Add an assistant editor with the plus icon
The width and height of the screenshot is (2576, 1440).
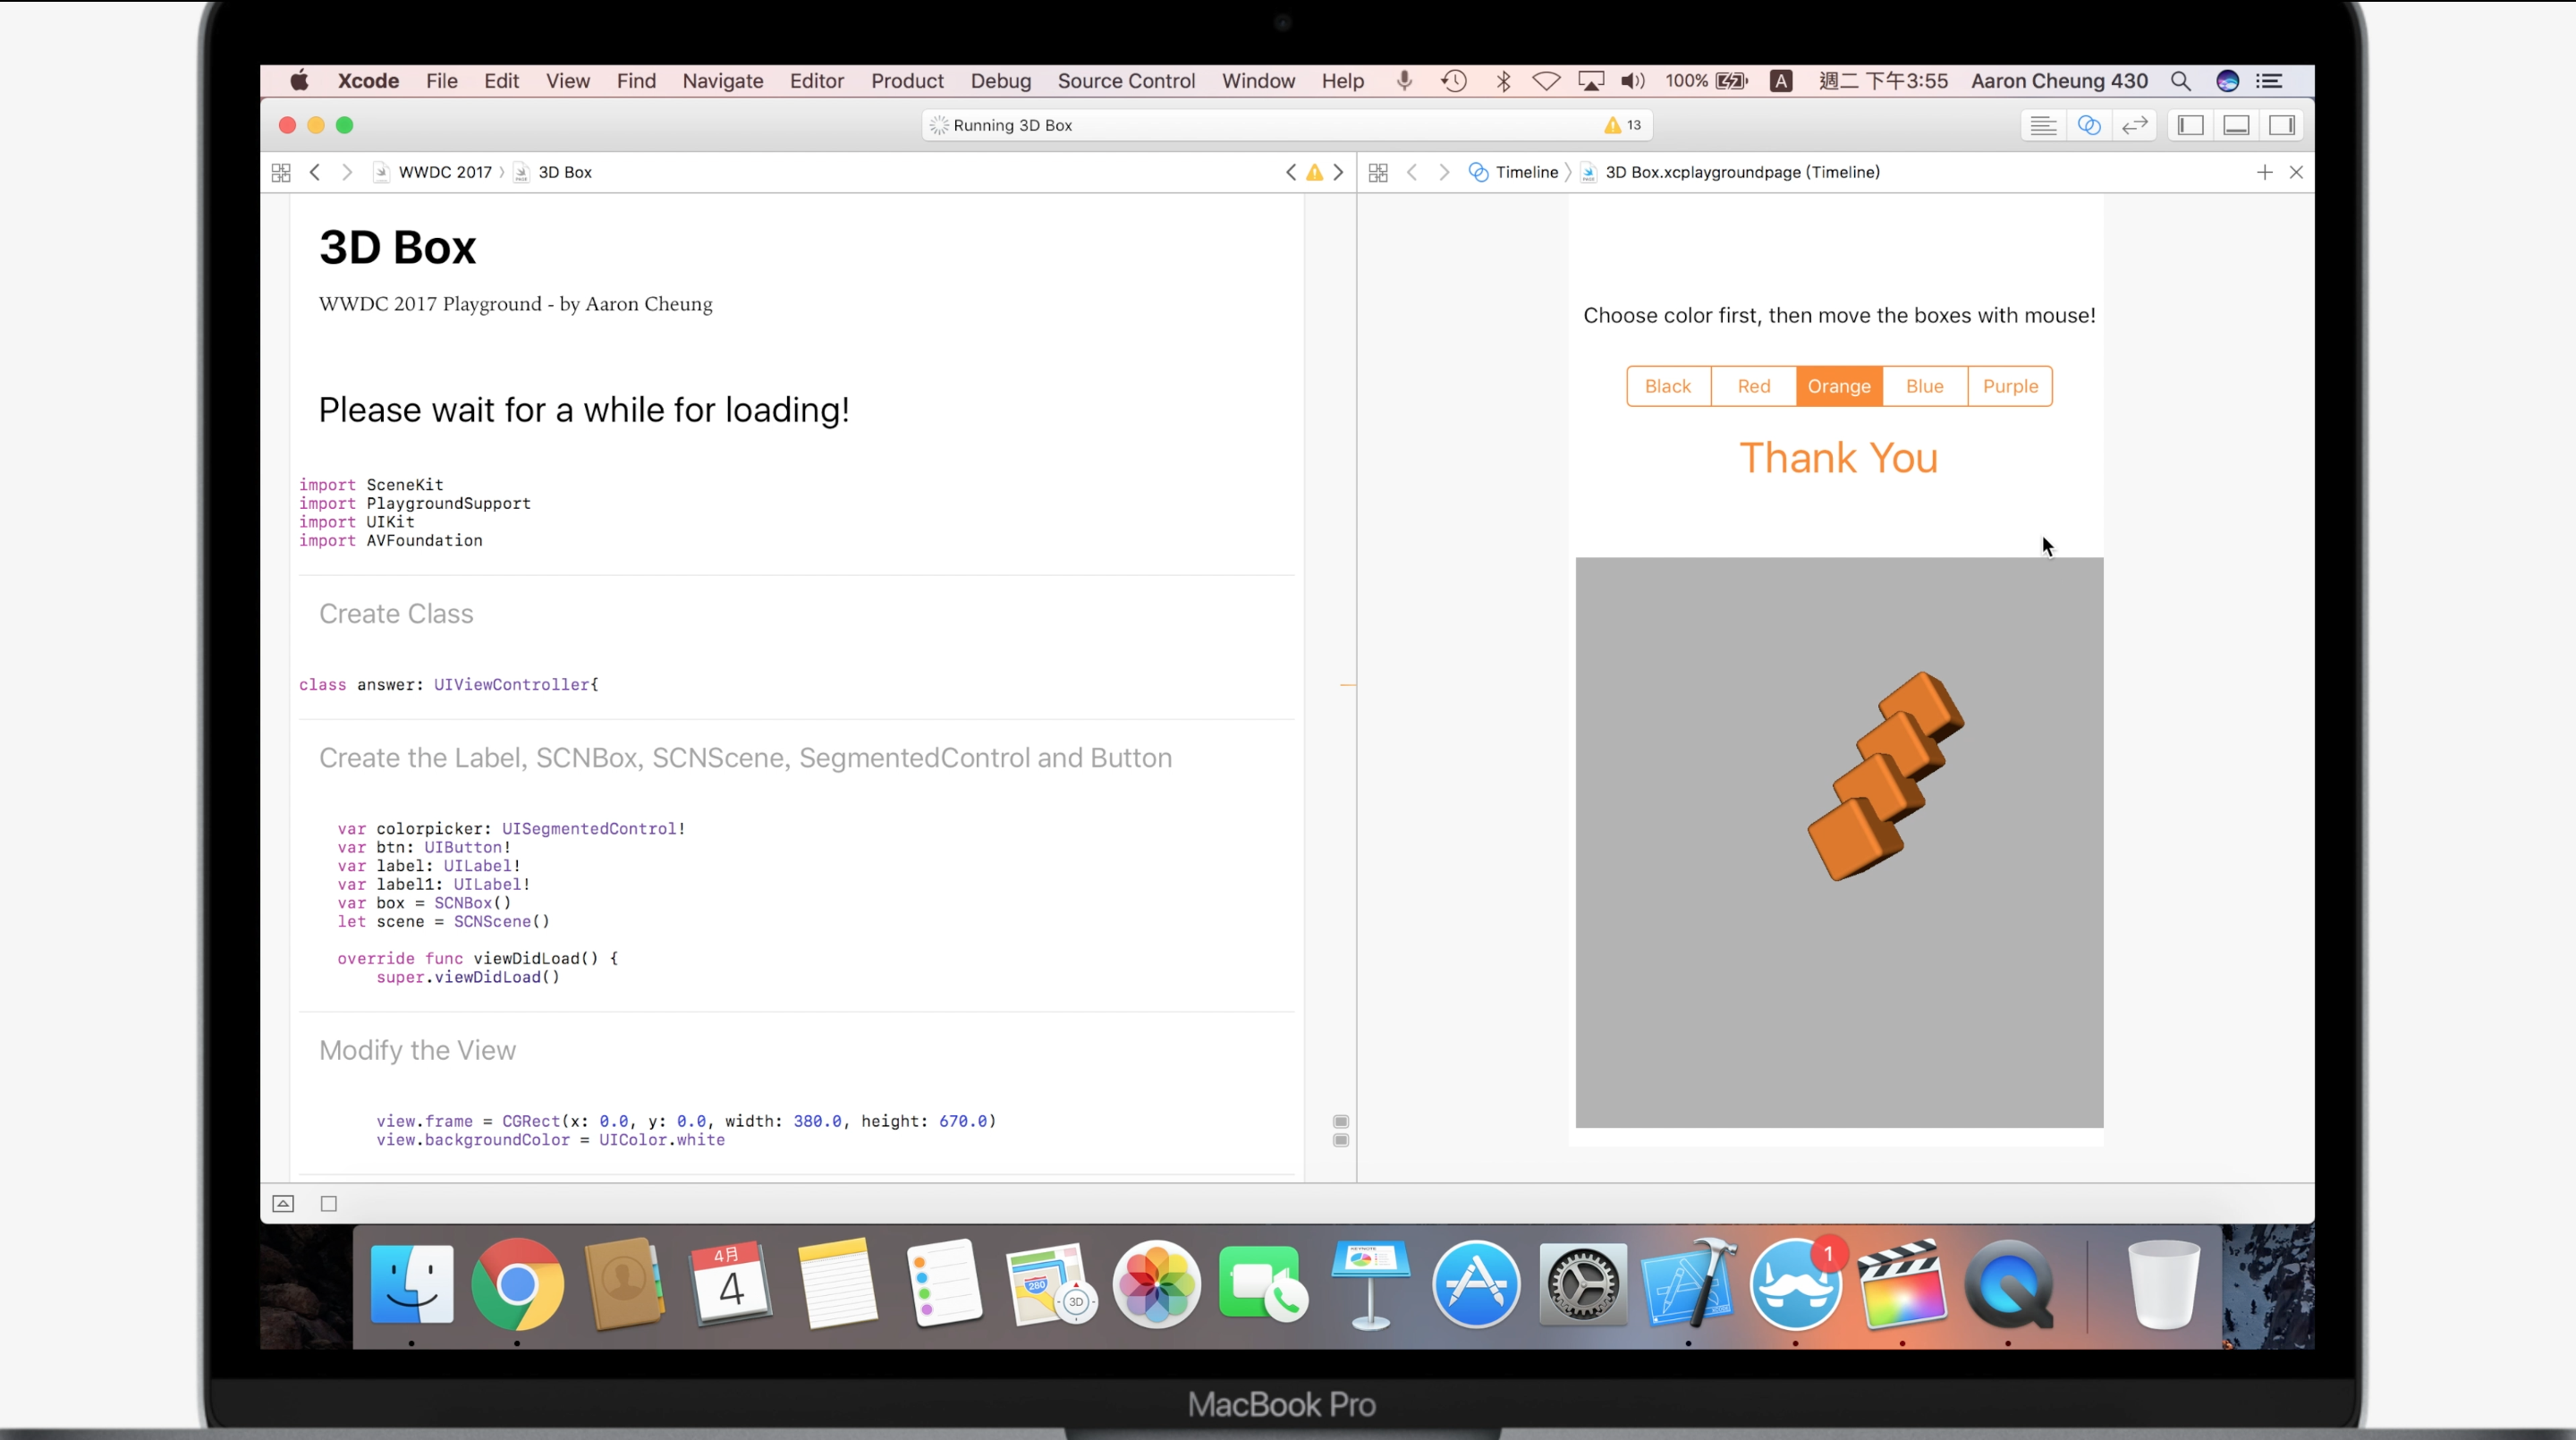(2264, 172)
